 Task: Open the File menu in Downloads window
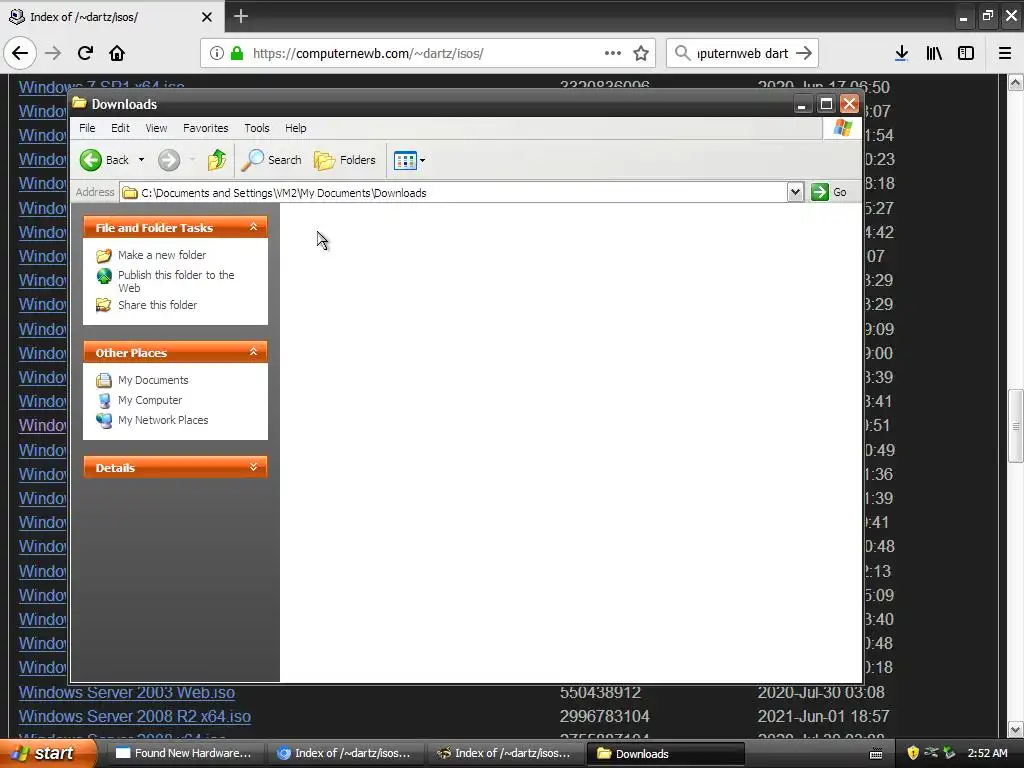[87, 128]
